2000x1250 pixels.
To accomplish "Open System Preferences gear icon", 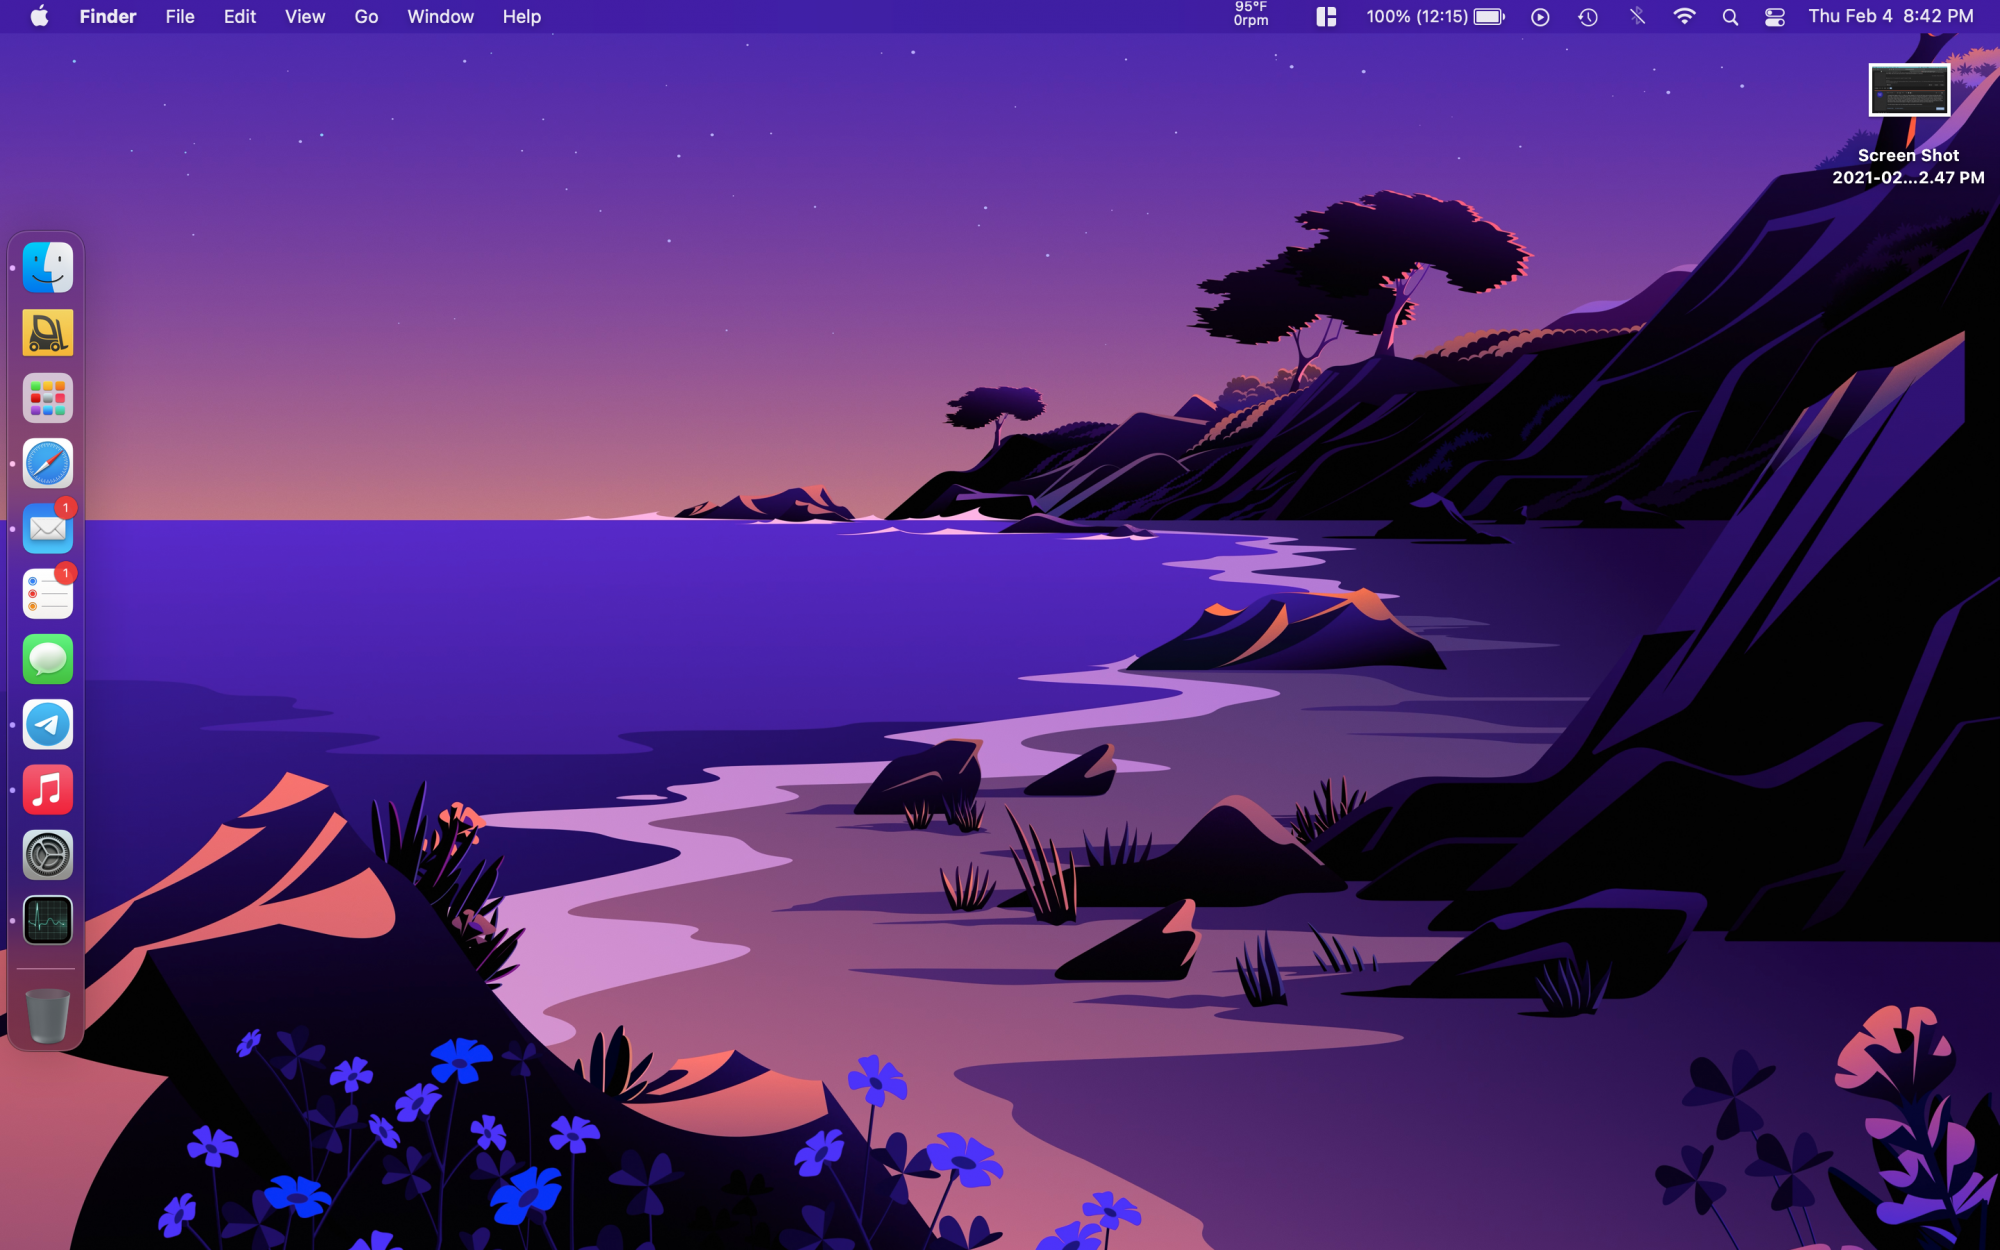I will pos(48,856).
